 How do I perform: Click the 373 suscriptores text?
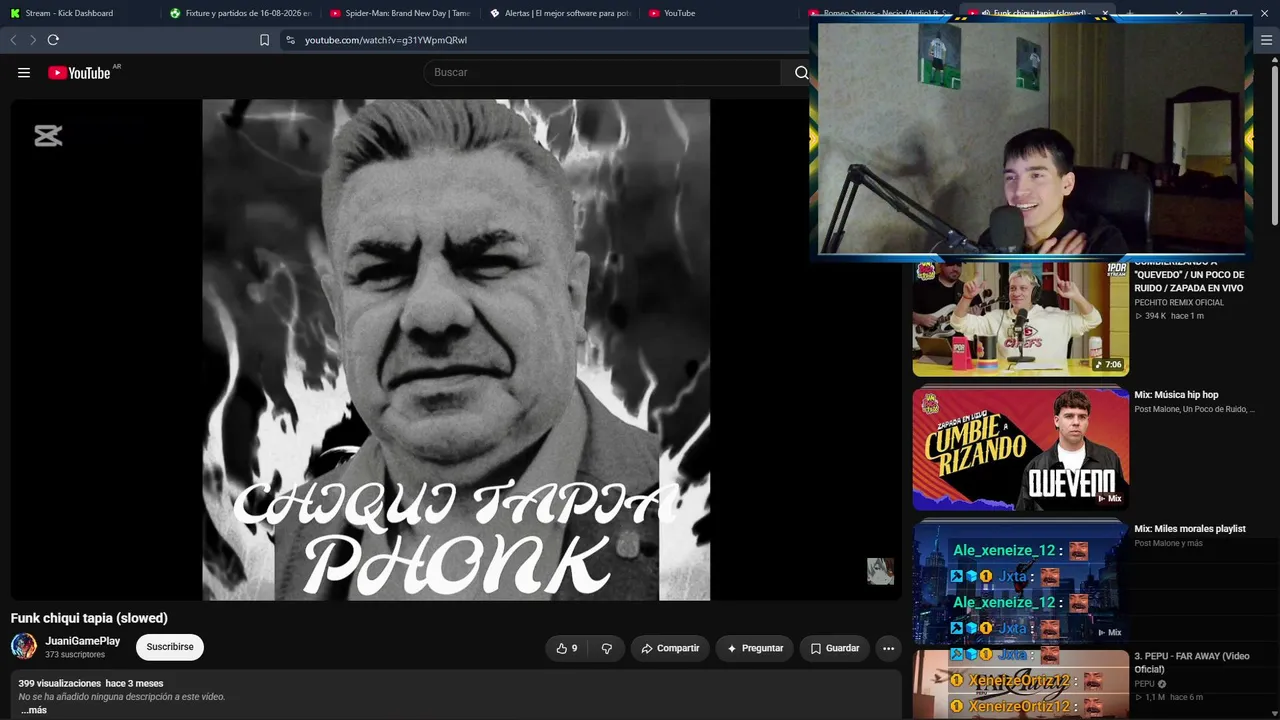point(75,655)
